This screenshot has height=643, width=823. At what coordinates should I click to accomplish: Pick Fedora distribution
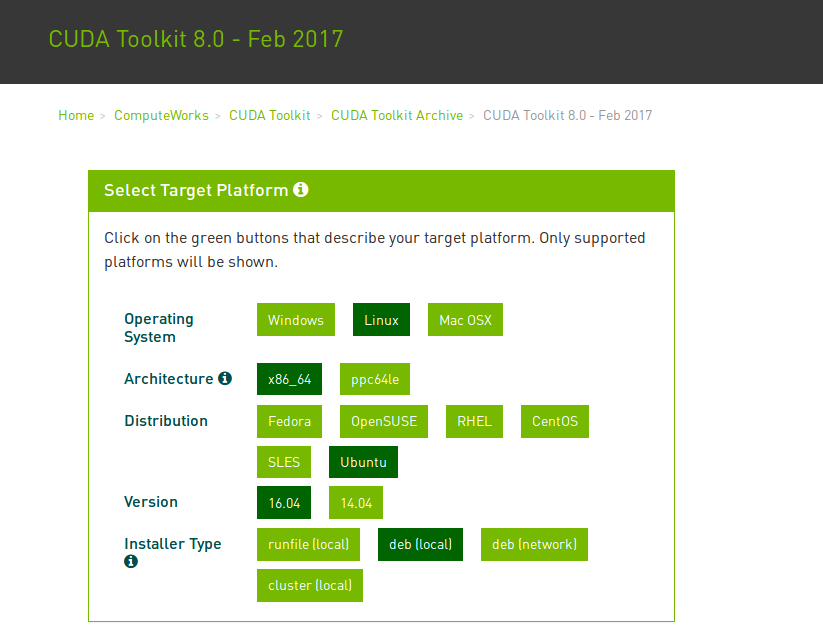click(290, 421)
